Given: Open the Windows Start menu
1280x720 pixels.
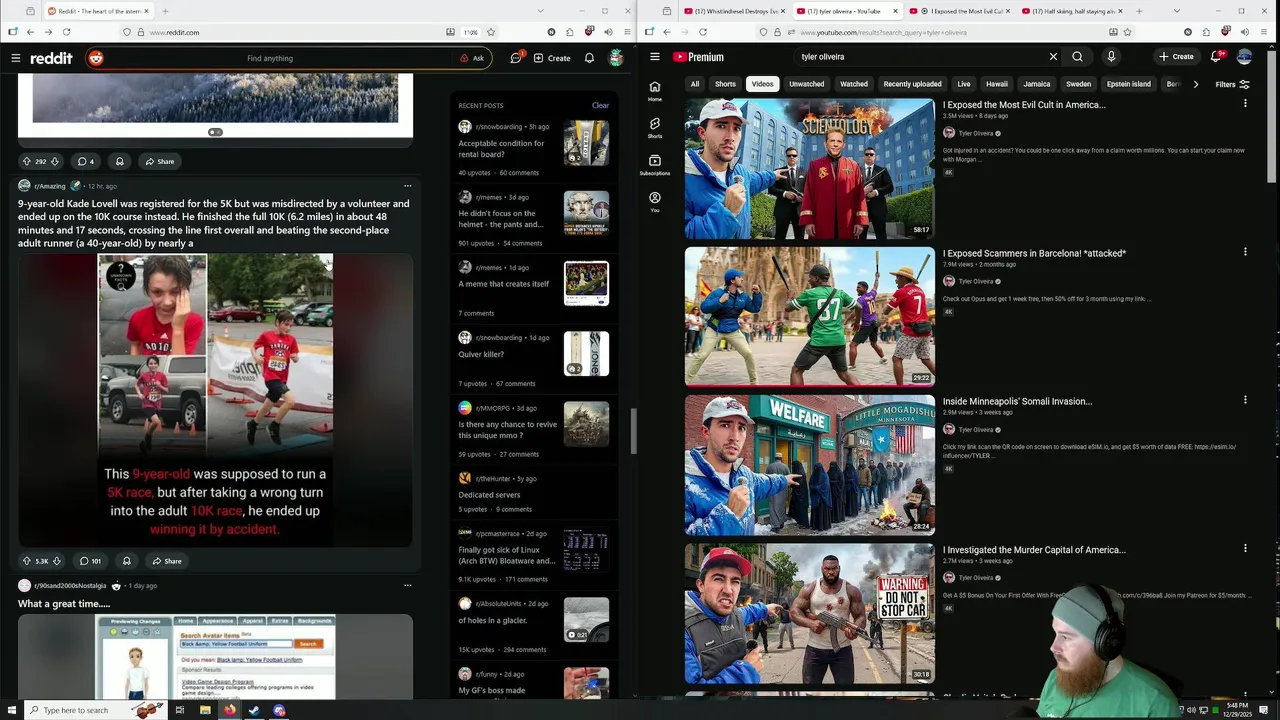Looking at the screenshot, I should point(12,710).
